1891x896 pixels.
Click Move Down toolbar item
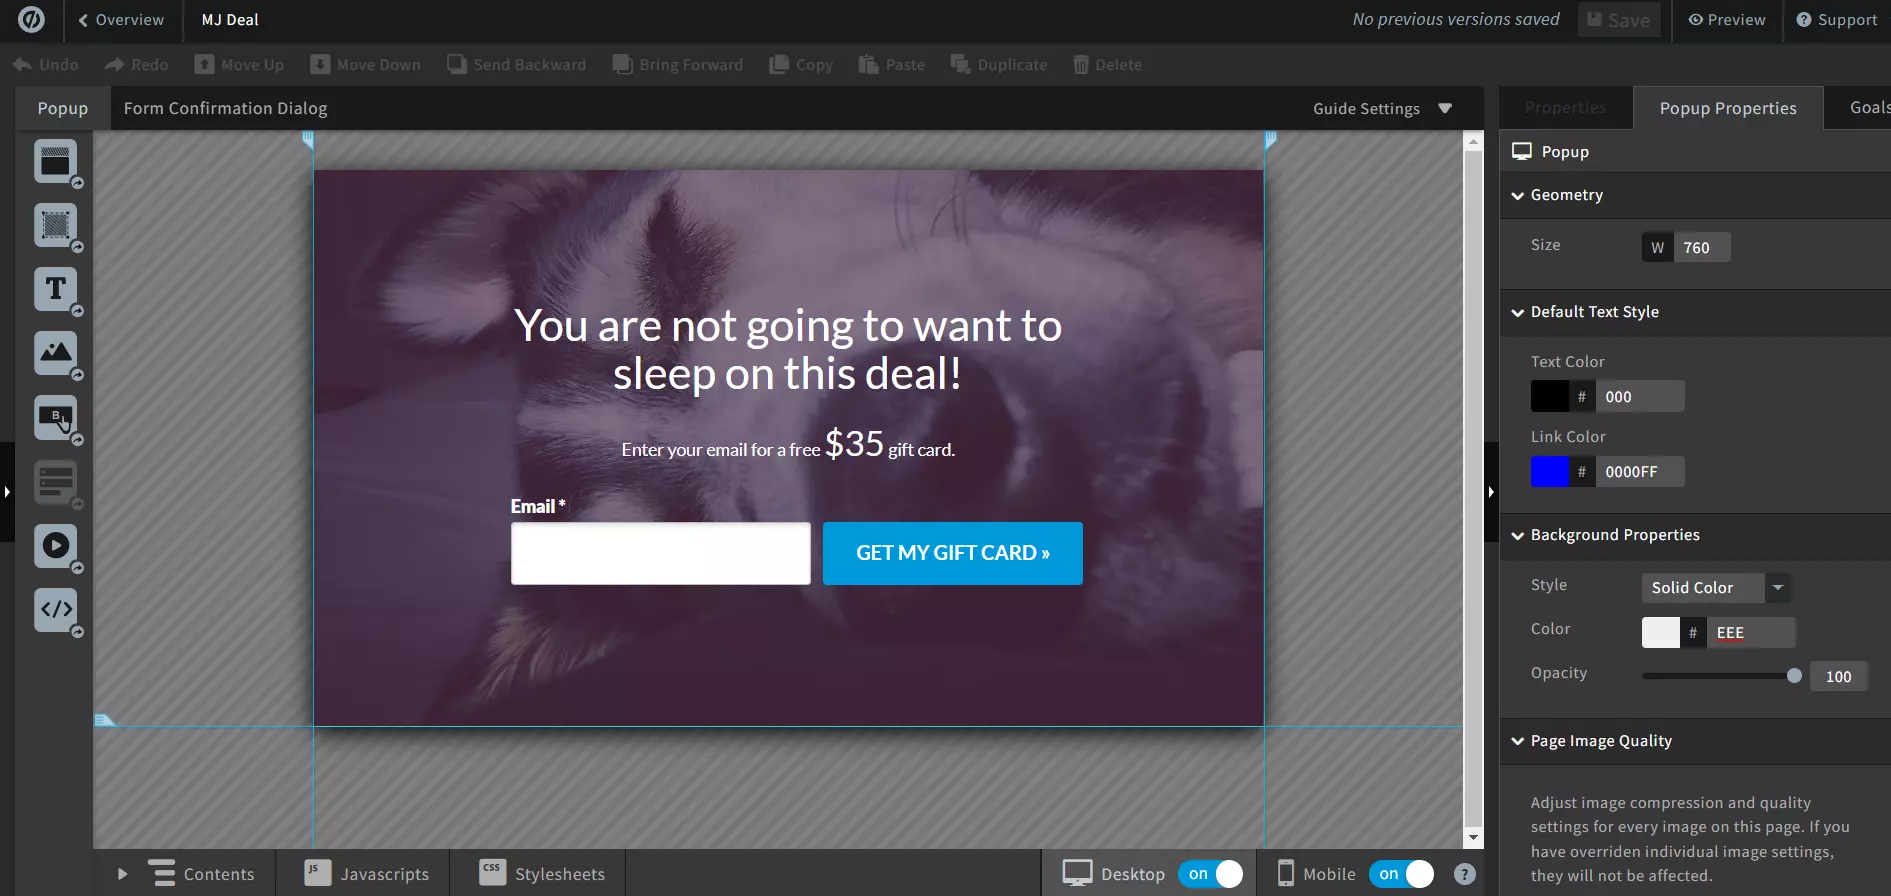coord(366,65)
